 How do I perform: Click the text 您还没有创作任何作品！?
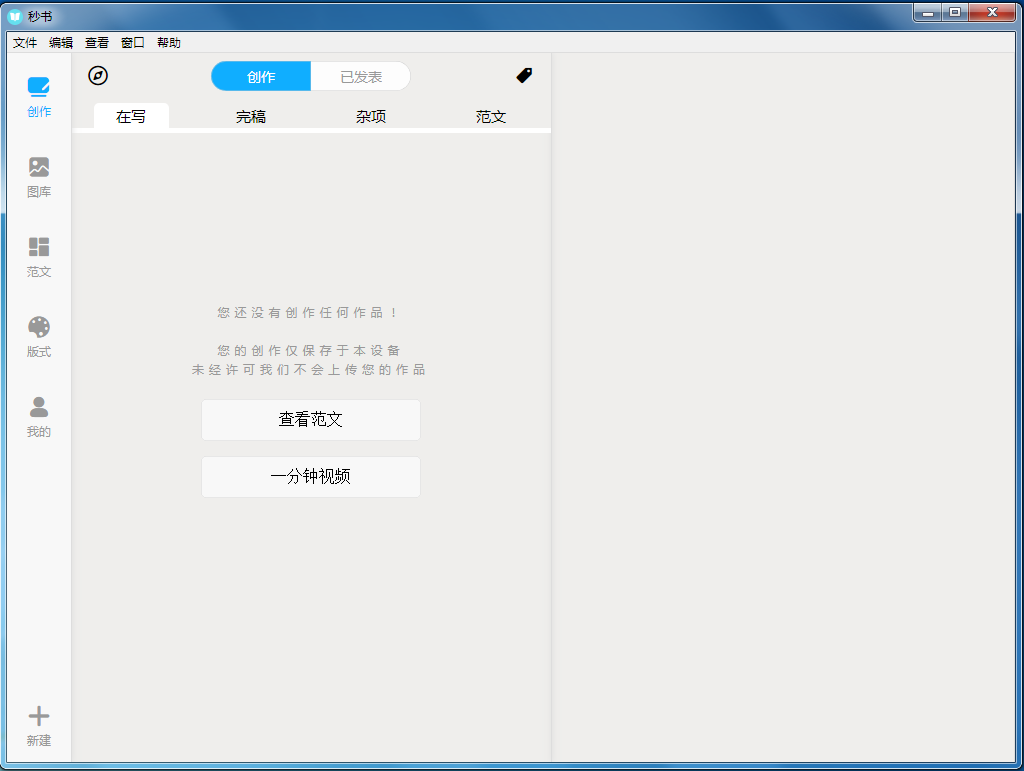[x=308, y=313]
